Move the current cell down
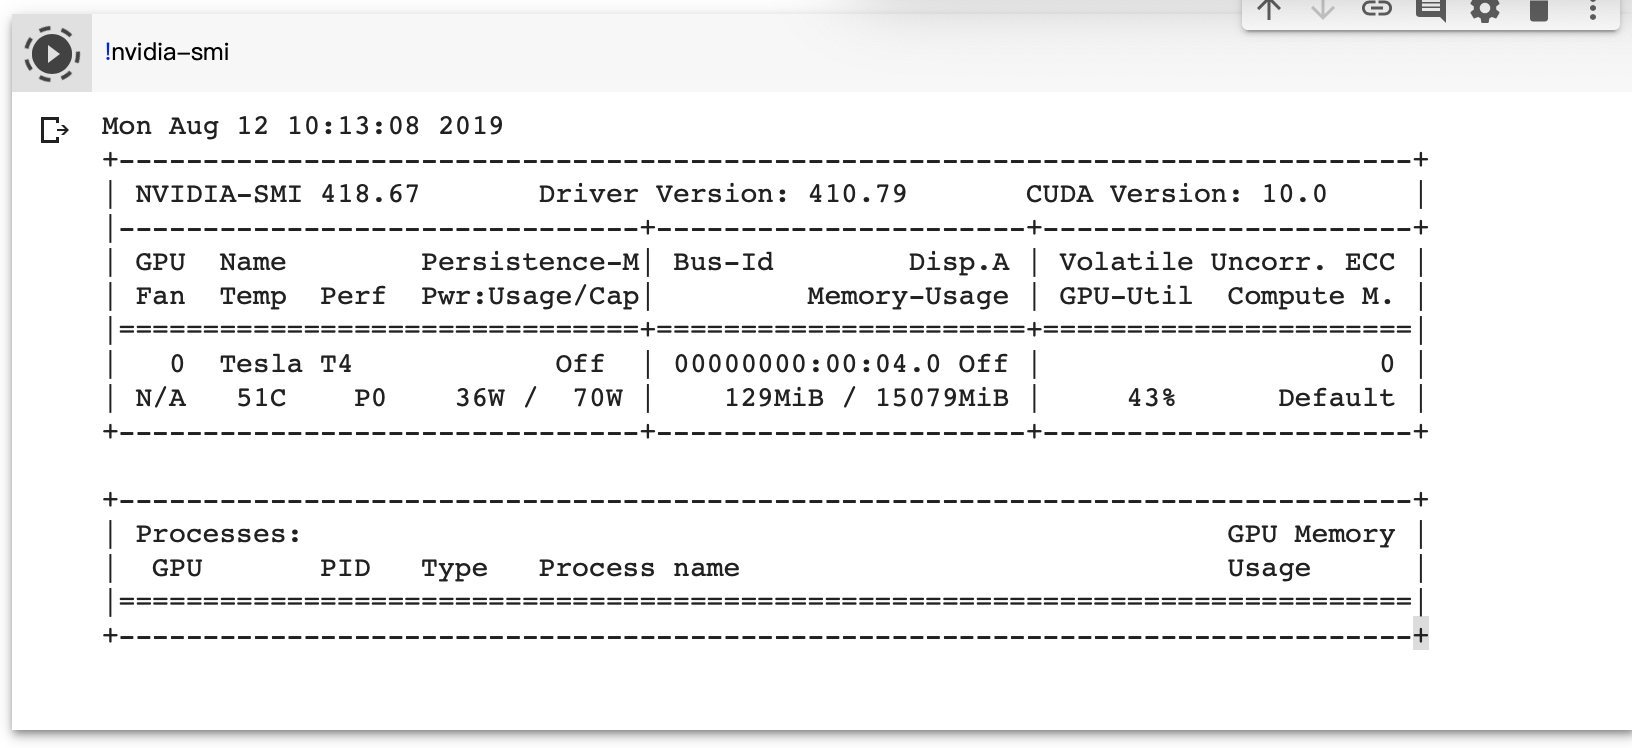This screenshot has height=748, width=1632. click(x=1322, y=12)
